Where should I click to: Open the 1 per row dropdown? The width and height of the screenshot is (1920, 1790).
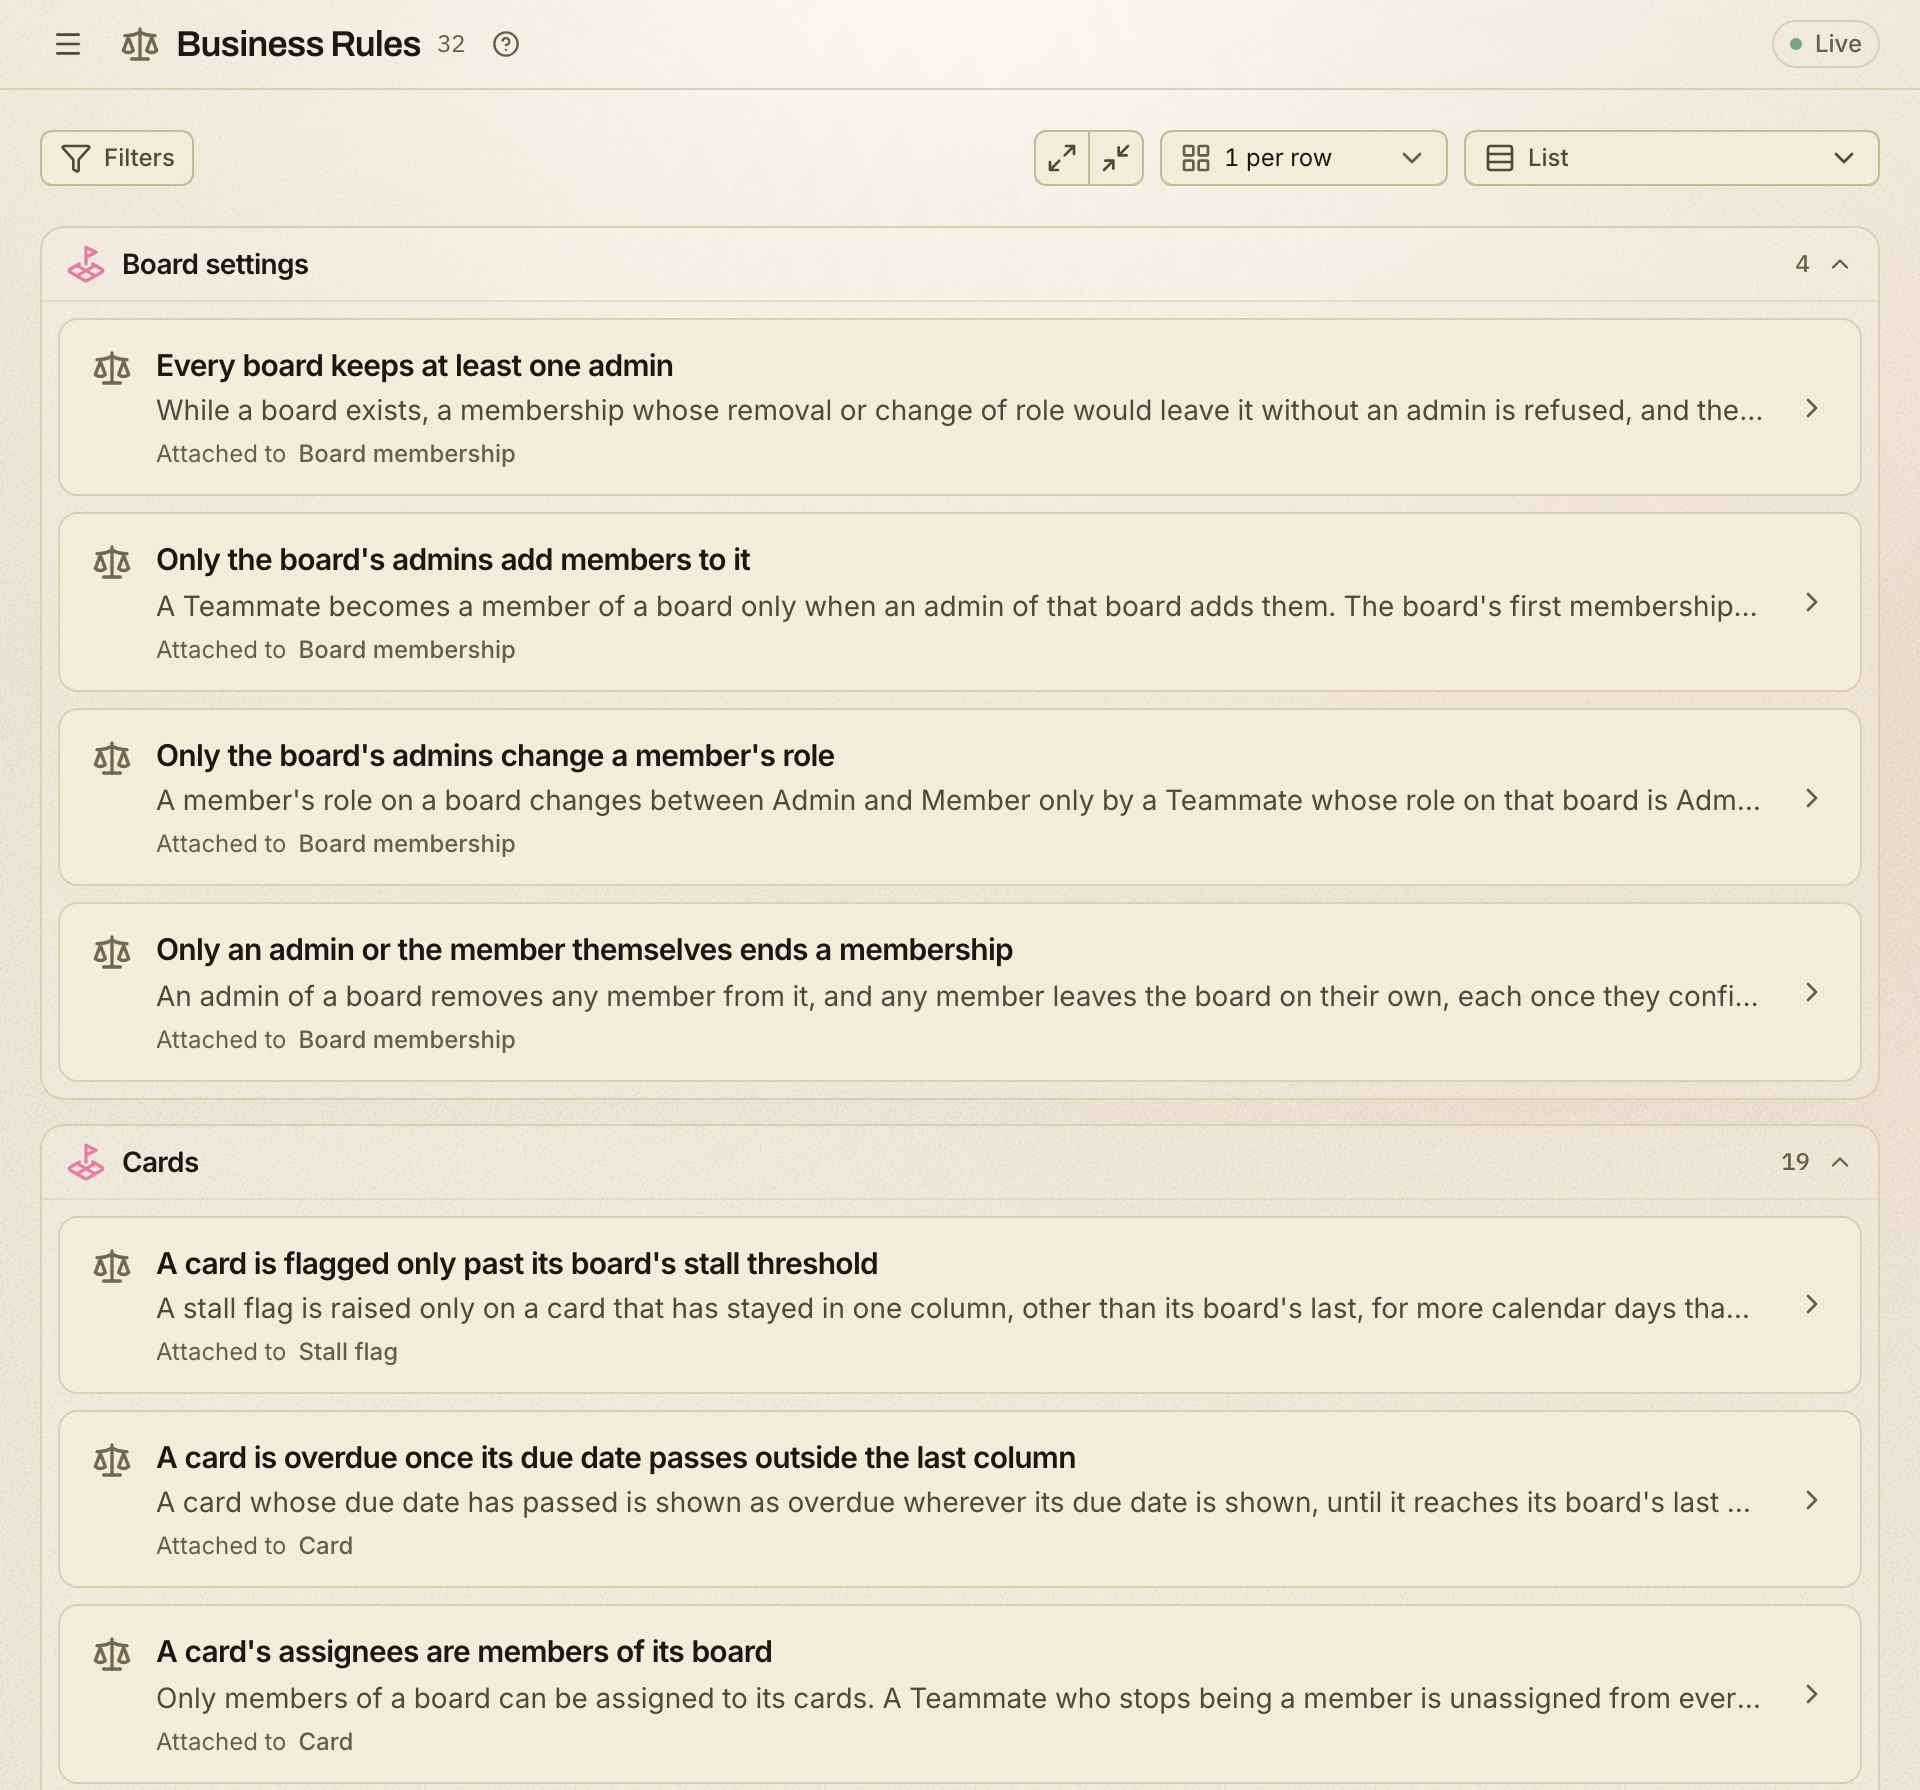1303,158
